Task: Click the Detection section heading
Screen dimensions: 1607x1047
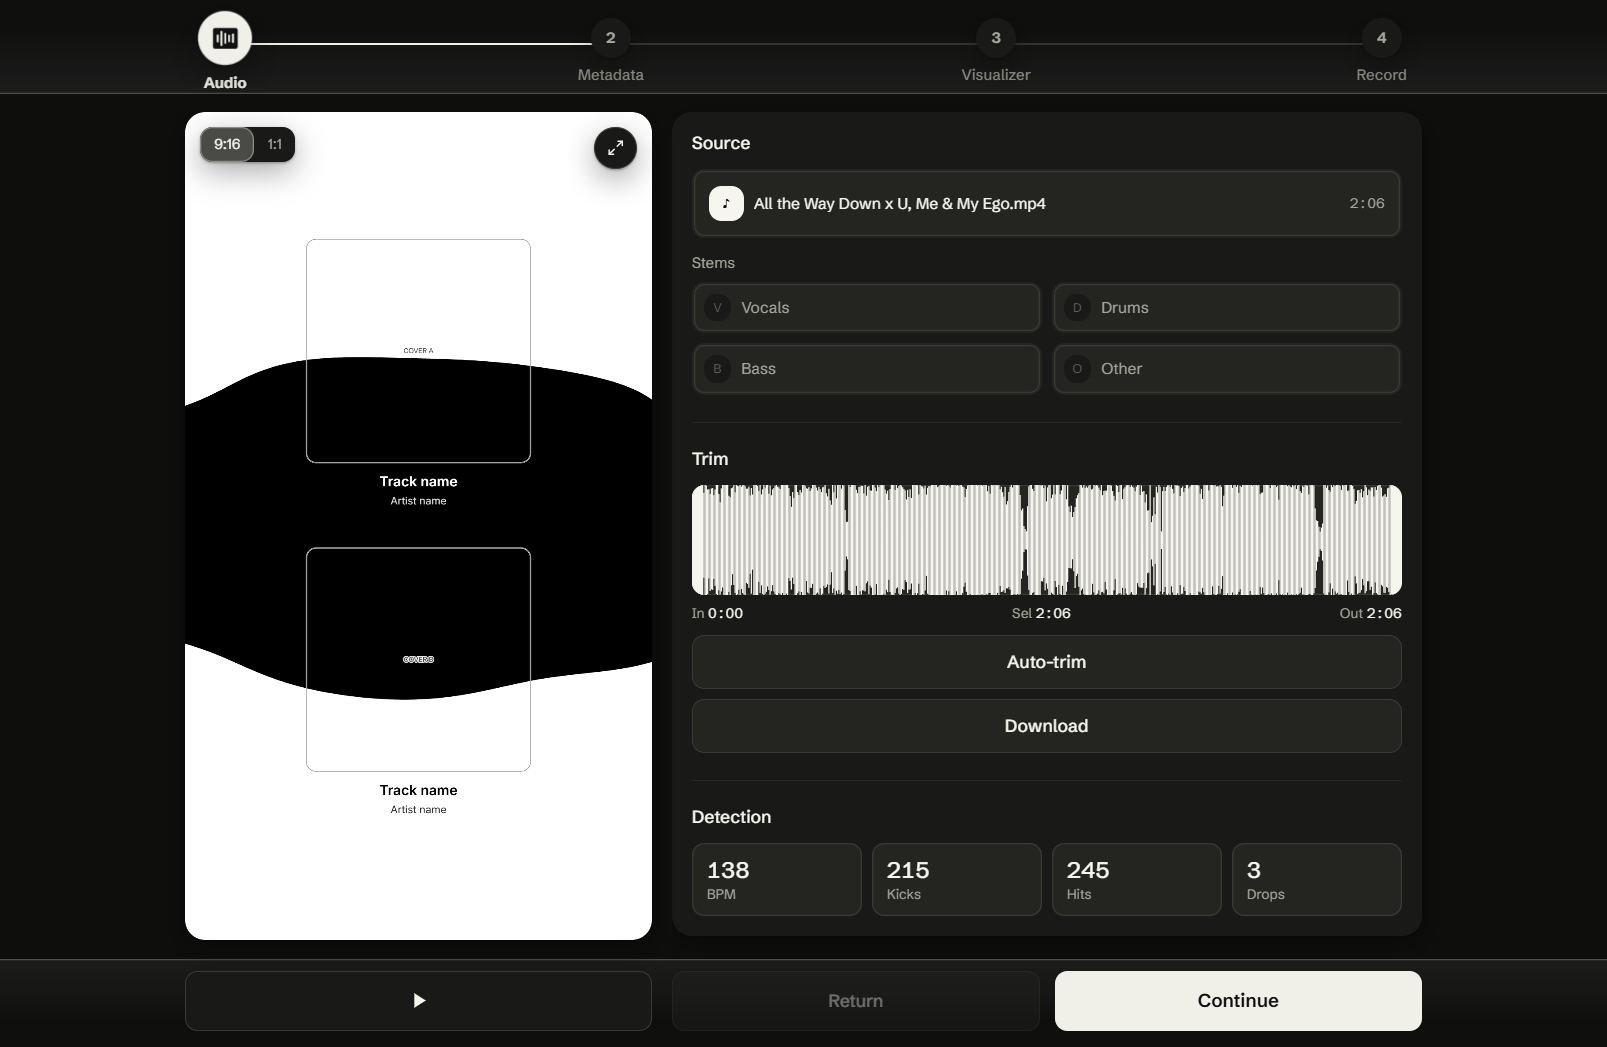Action: [x=731, y=817]
